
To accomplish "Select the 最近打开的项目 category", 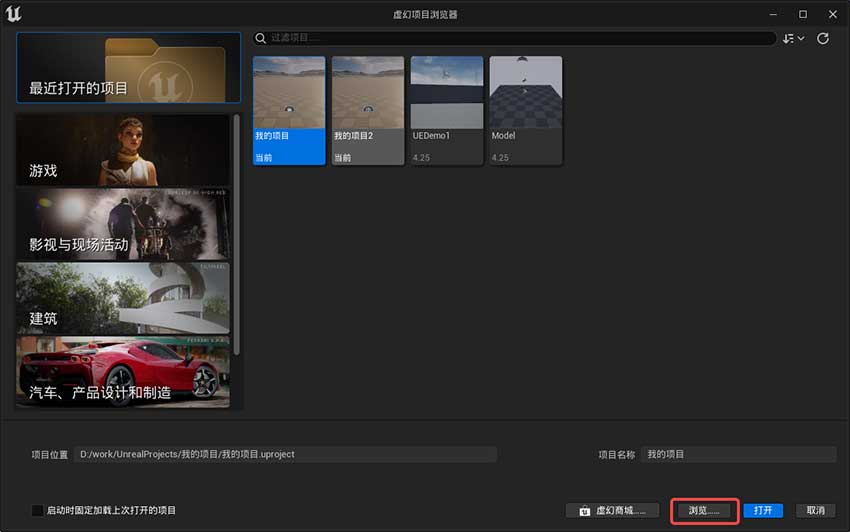I will coord(128,67).
